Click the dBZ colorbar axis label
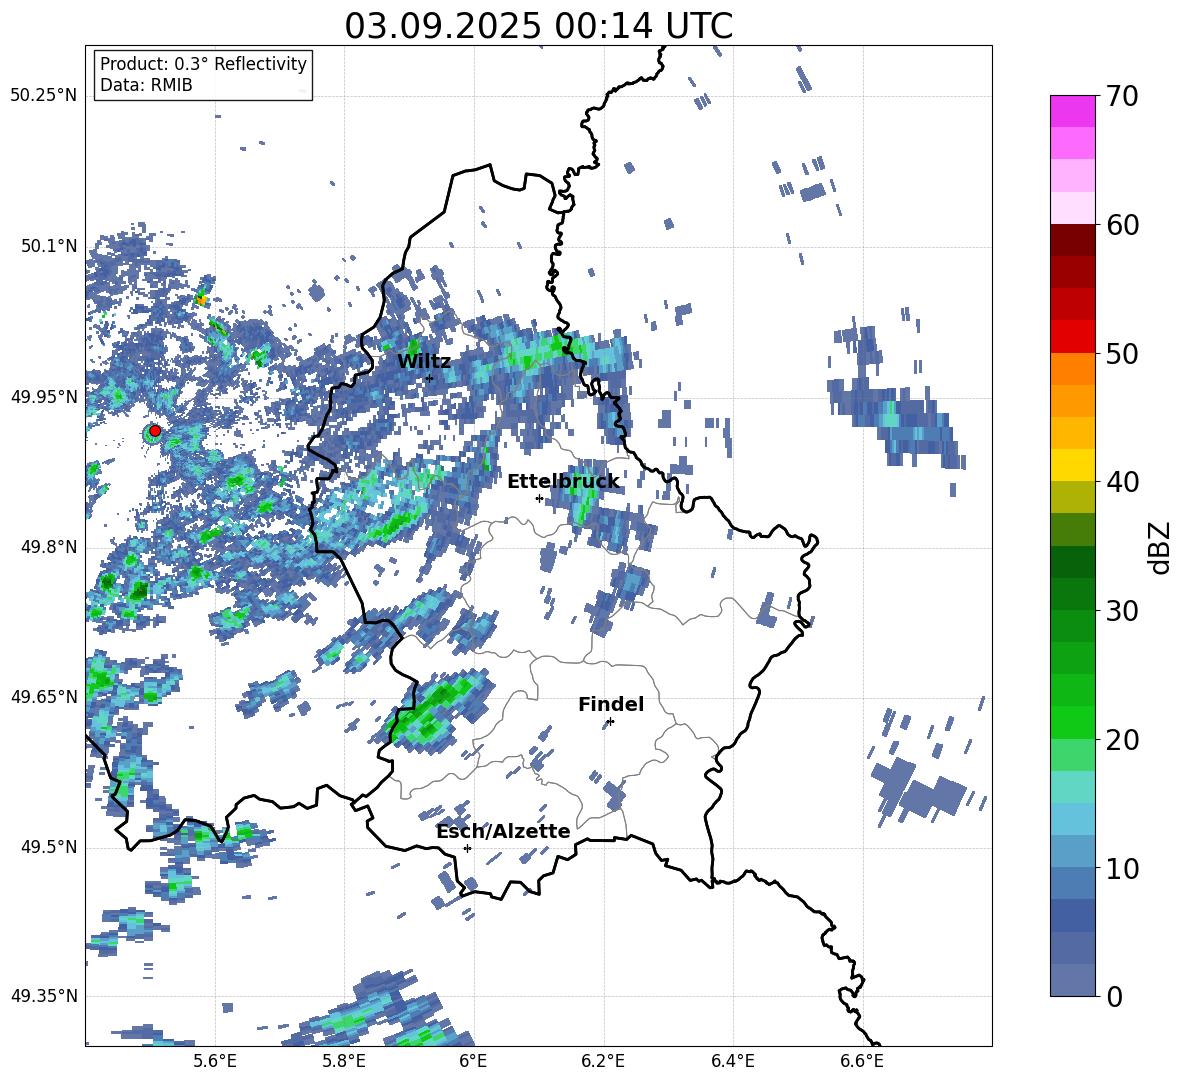The image size is (1184, 1081). point(1161,547)
